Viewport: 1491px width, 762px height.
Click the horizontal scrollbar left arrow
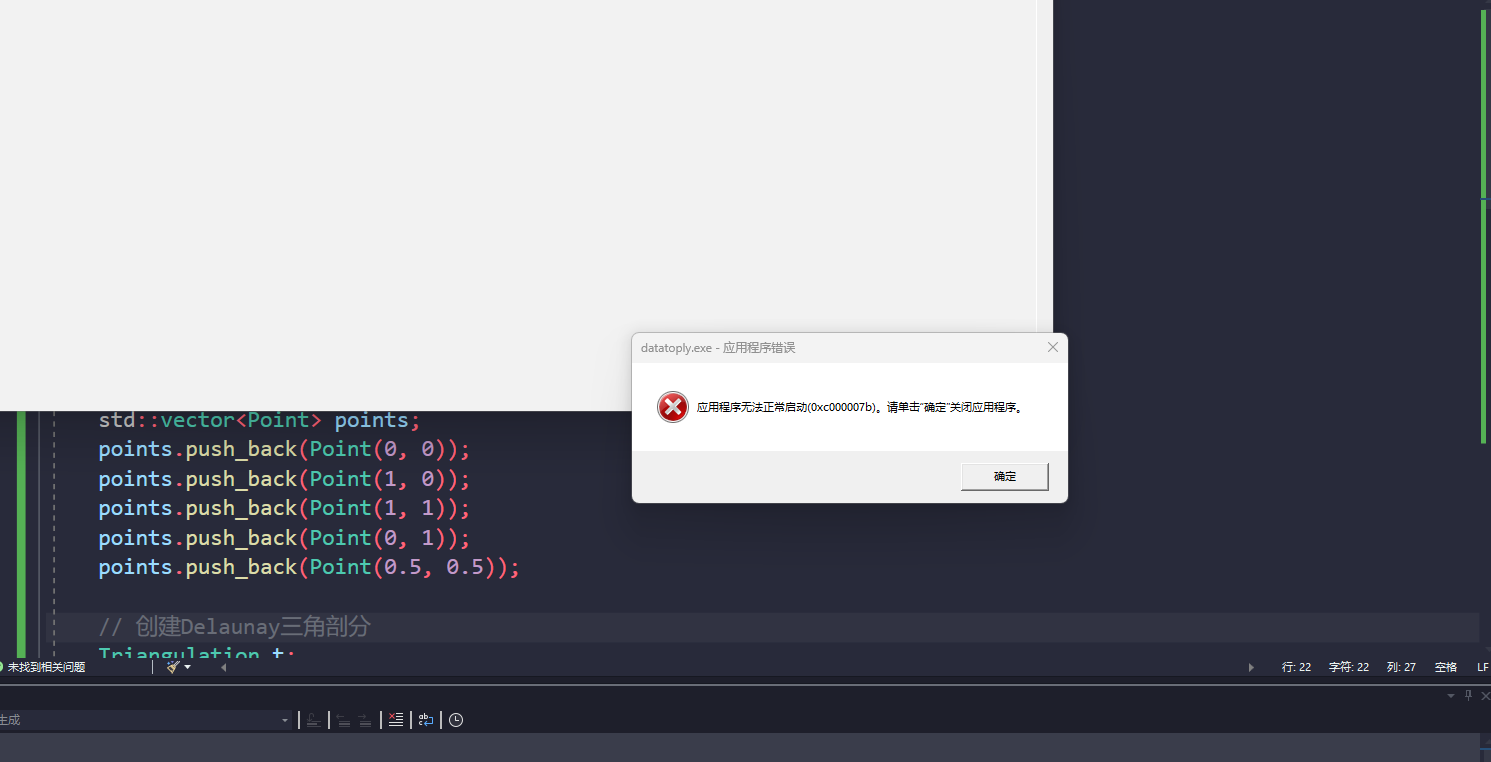pos(223,667)
